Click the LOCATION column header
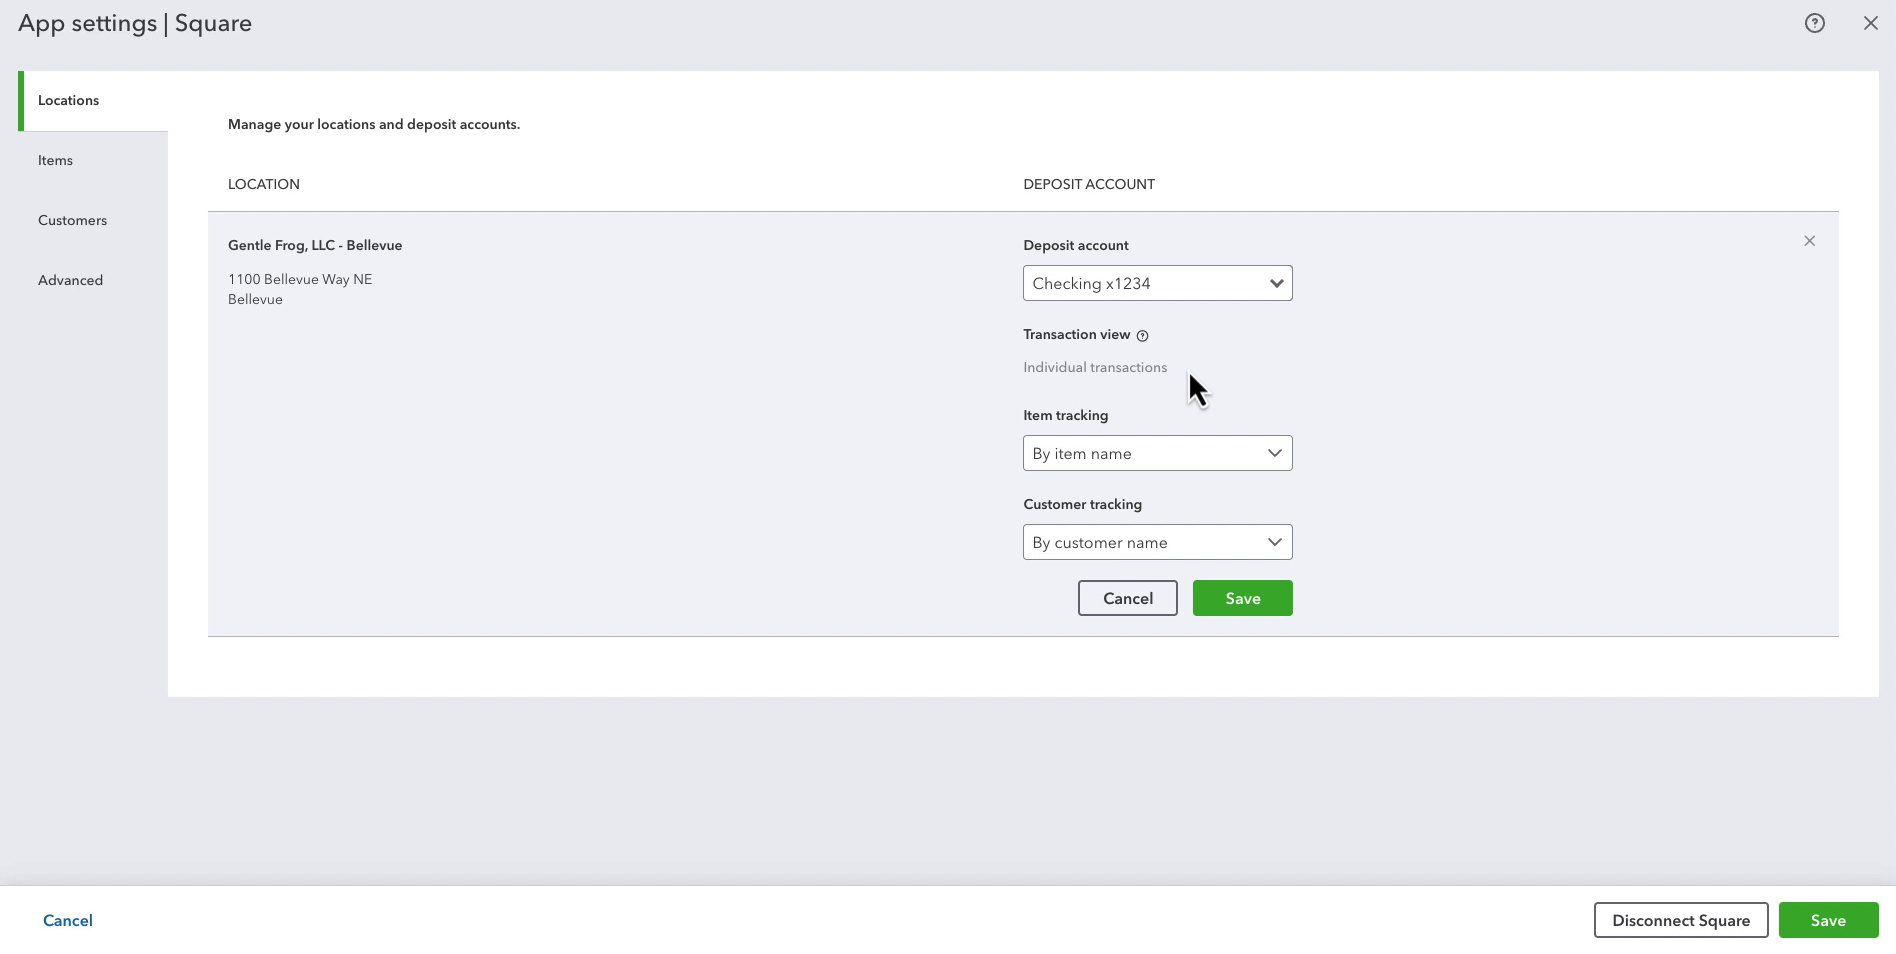The height and width of the screenshot is (954, 1896). [x=264, y=184]
